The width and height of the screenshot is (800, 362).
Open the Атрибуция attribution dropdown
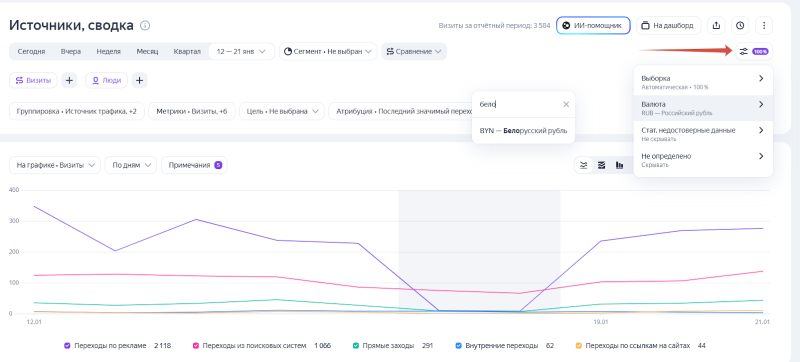point(400,111)
